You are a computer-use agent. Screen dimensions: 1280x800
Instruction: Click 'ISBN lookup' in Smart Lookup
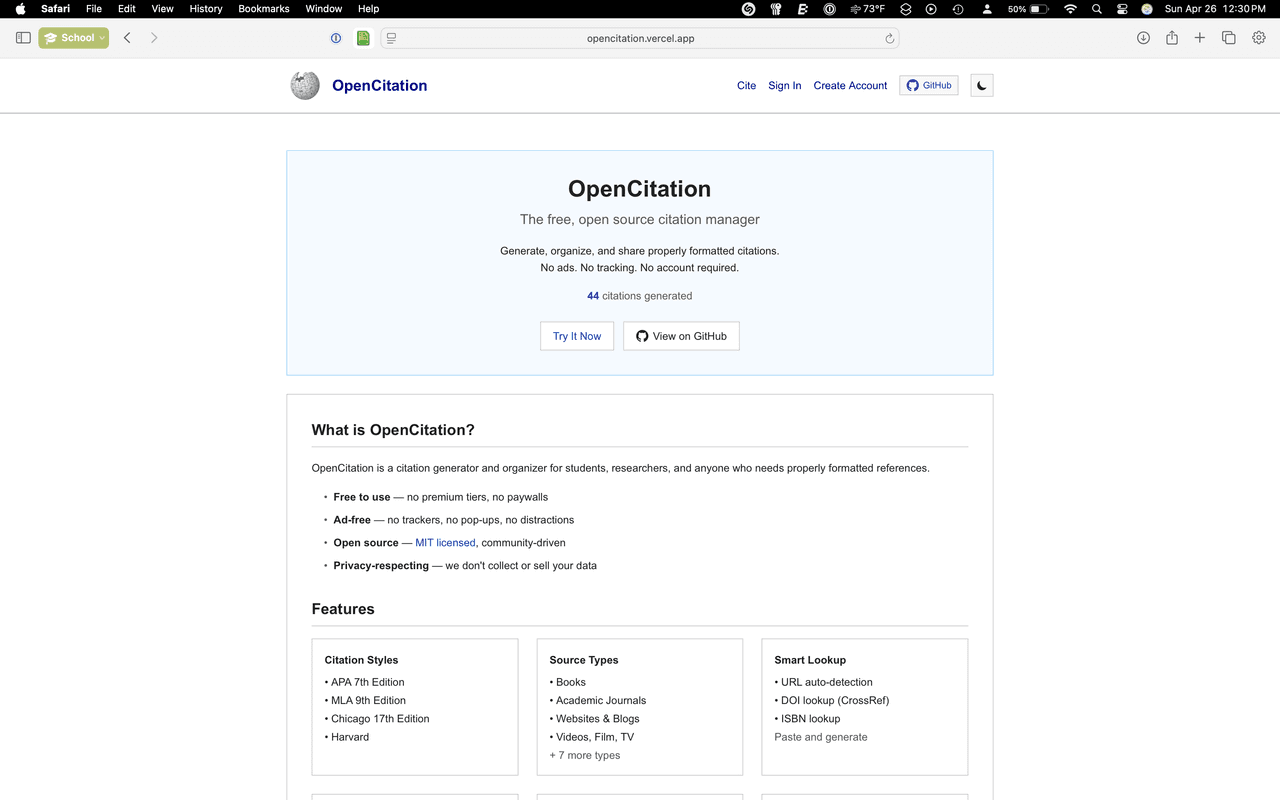[811, 719]
